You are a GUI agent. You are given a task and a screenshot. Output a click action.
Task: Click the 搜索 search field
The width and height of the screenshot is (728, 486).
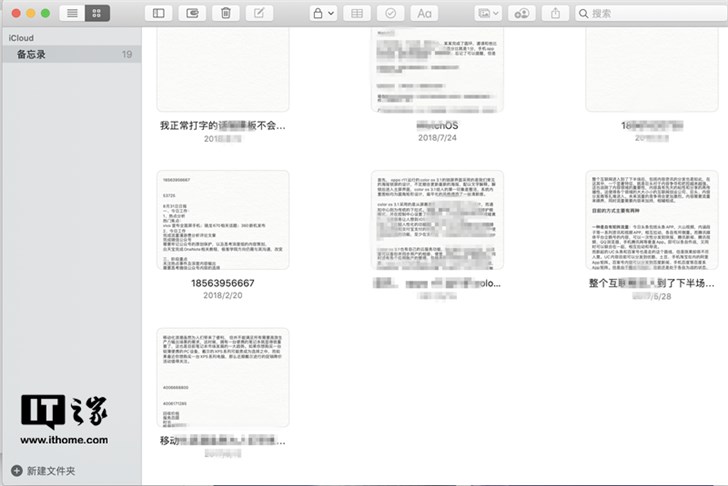tap(651, 13)
